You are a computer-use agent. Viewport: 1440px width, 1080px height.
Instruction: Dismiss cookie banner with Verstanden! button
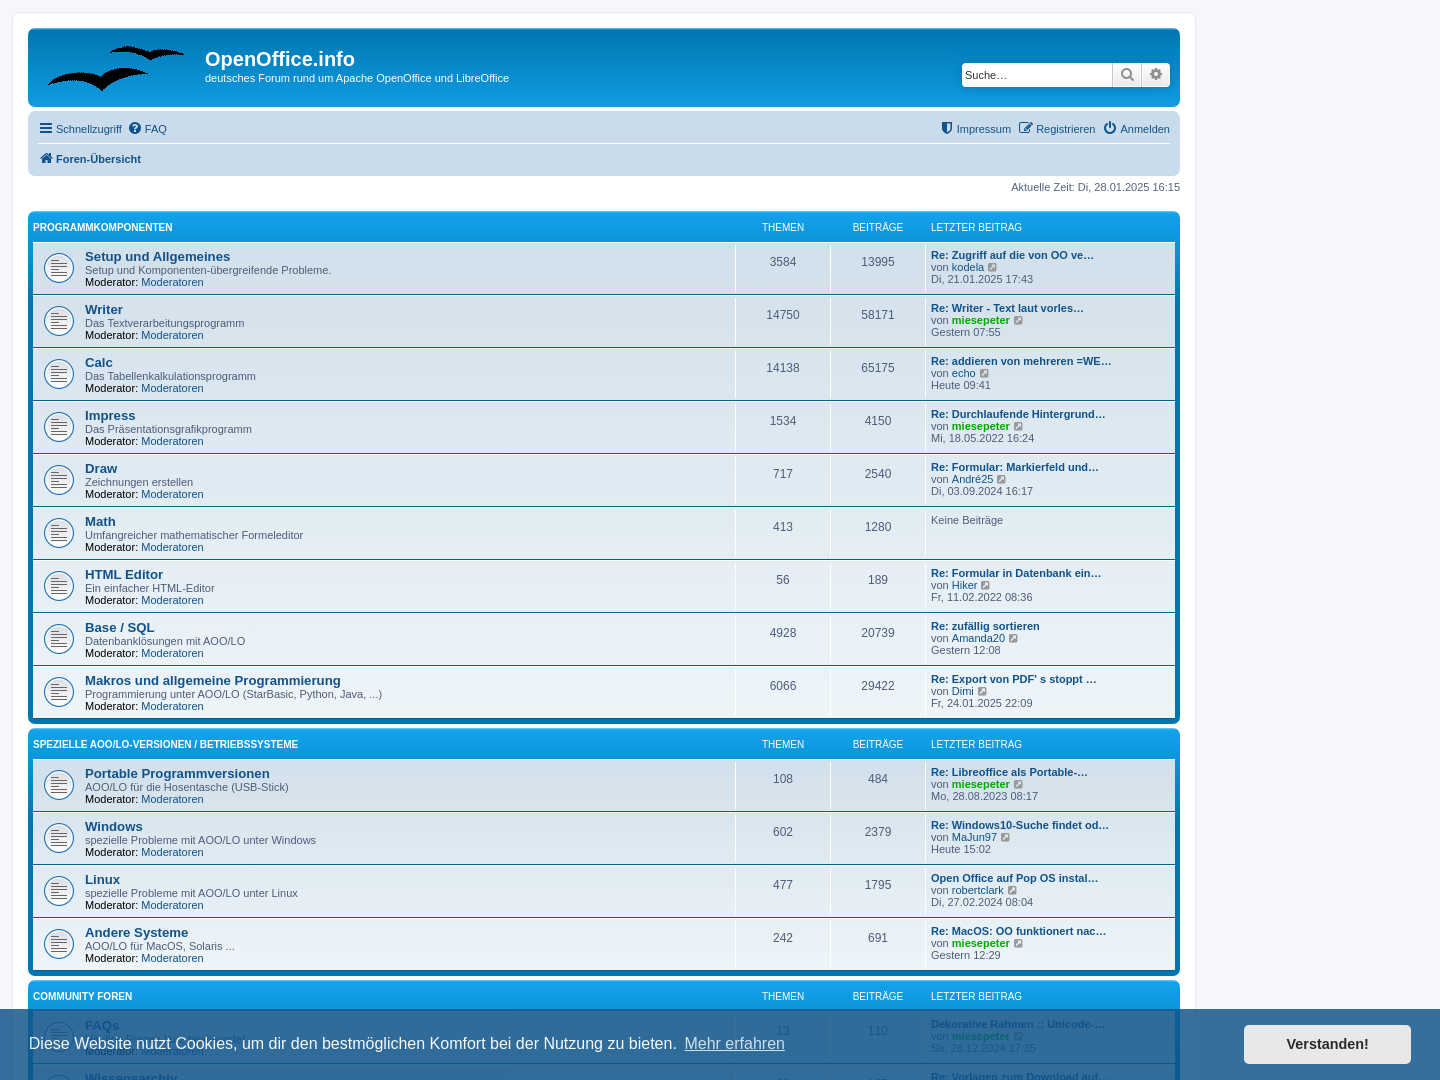1327,1044
